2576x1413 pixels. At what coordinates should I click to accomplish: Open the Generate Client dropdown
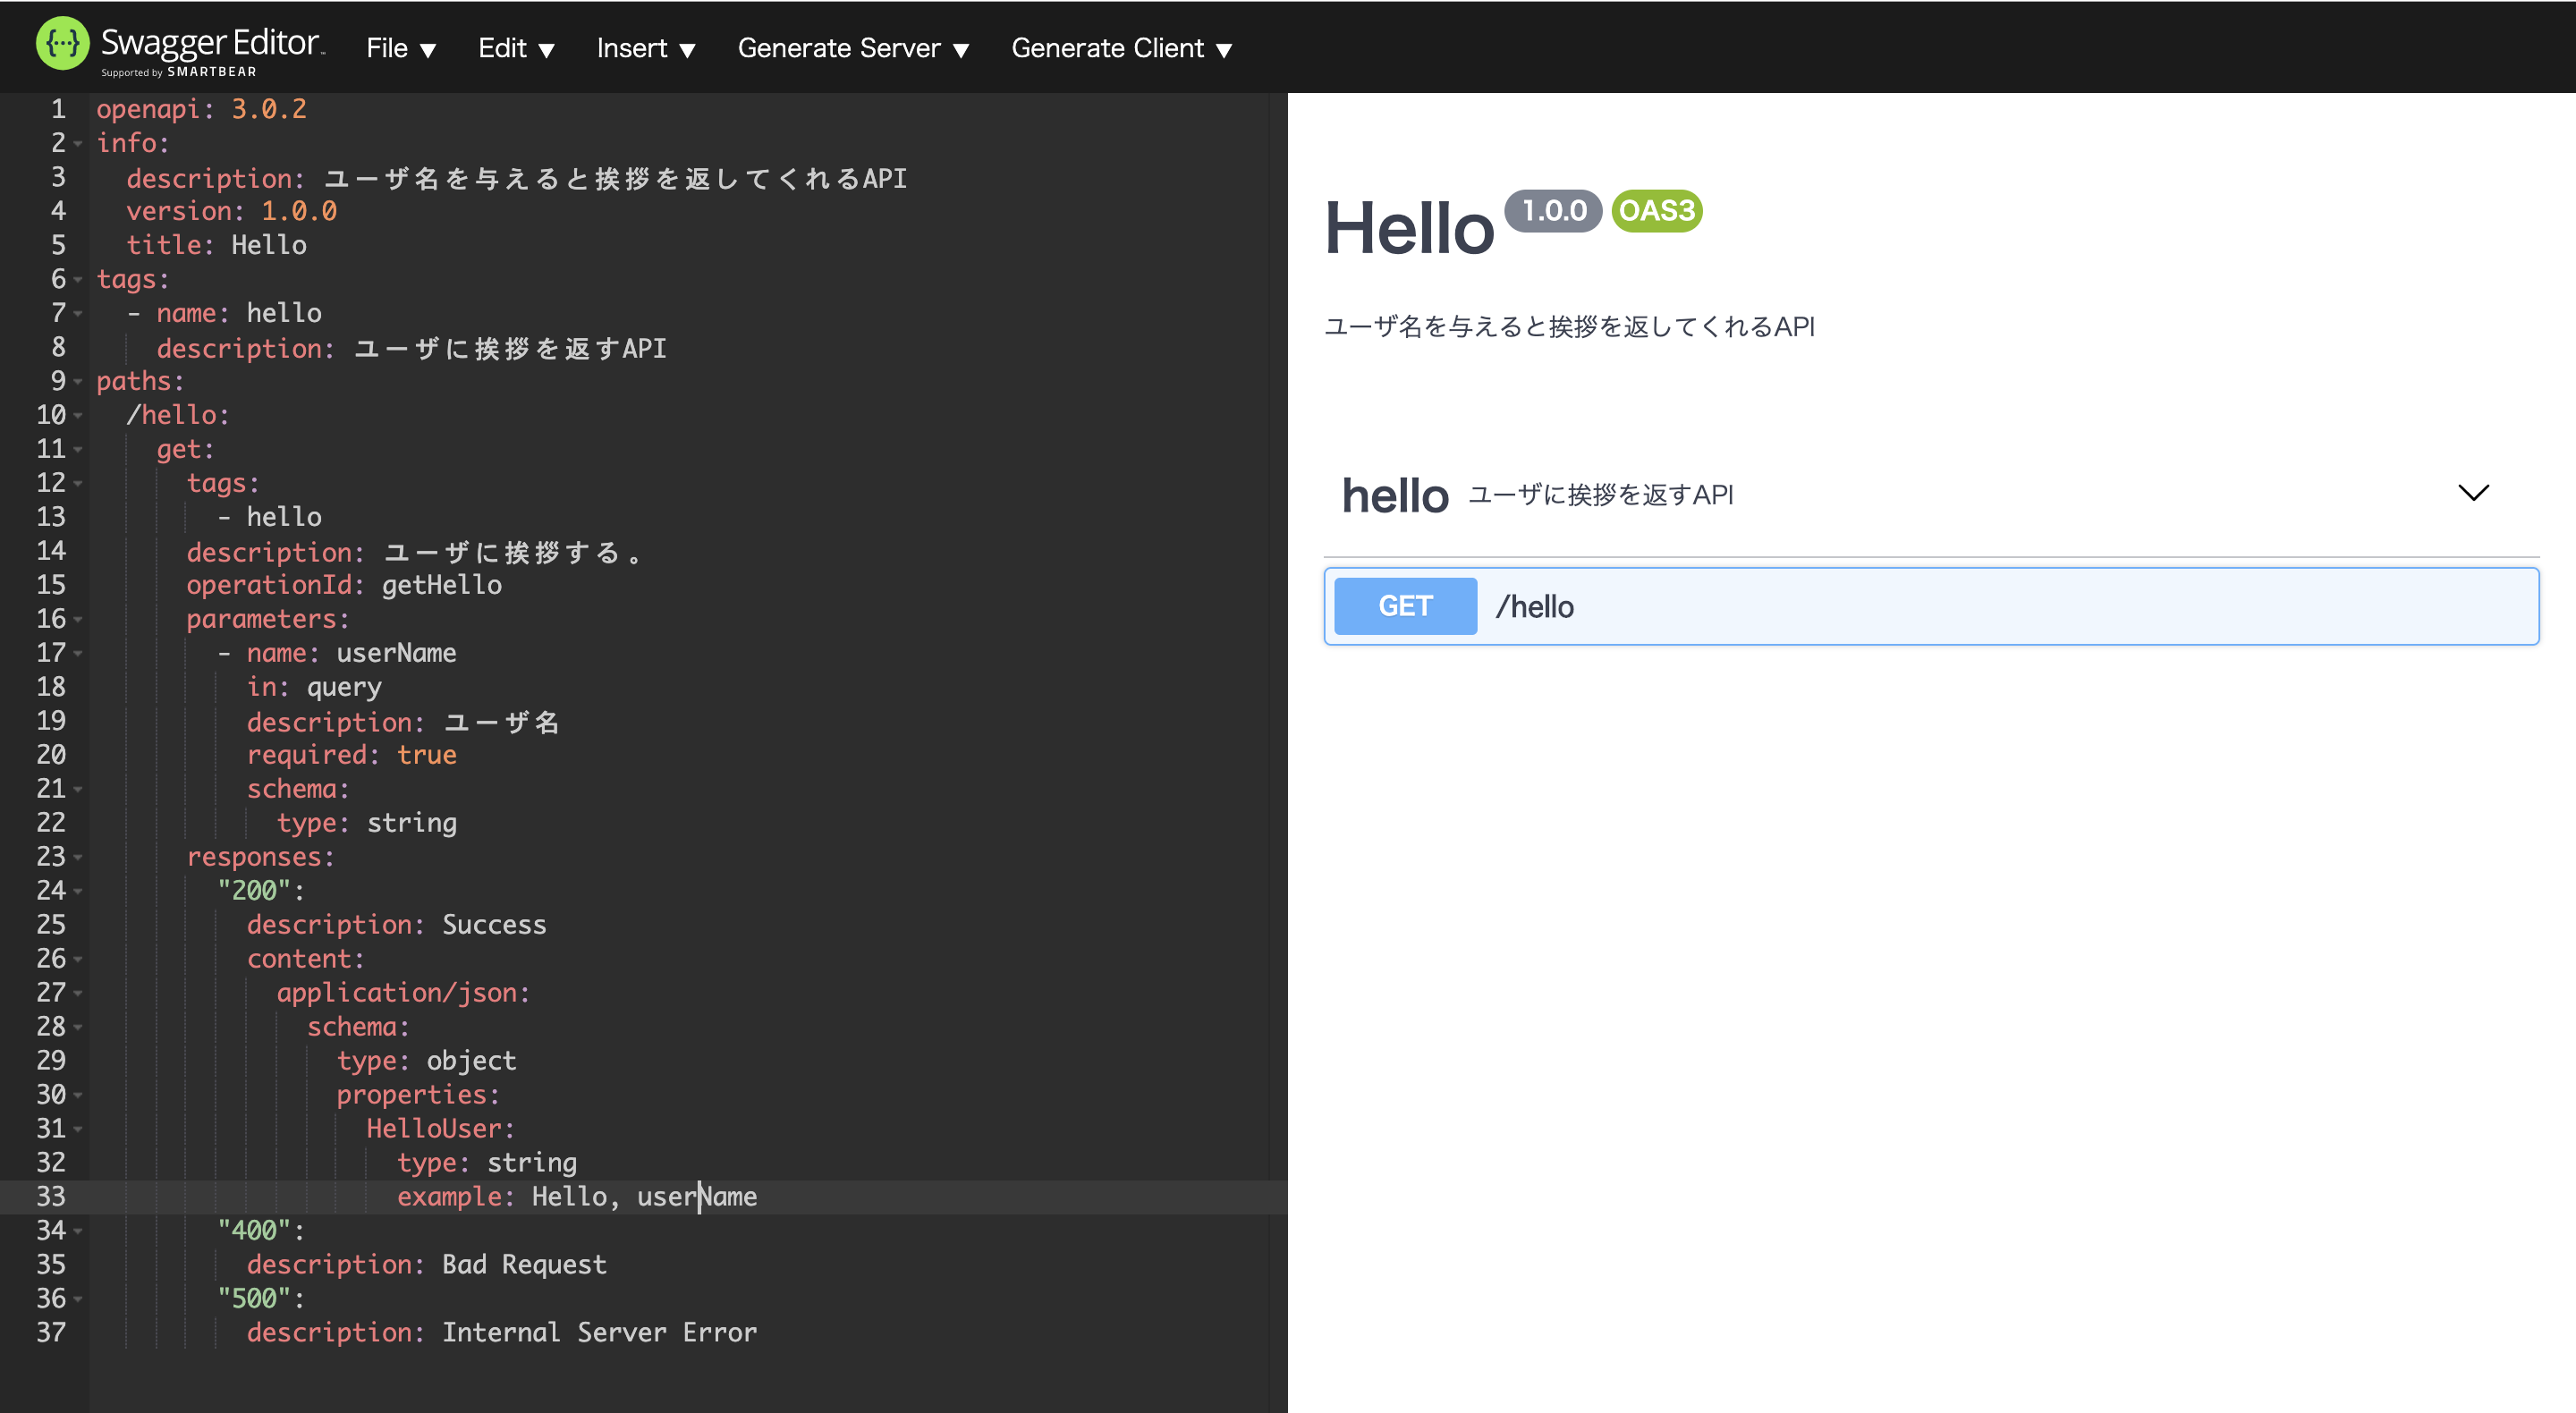(x=1120, y=47)
